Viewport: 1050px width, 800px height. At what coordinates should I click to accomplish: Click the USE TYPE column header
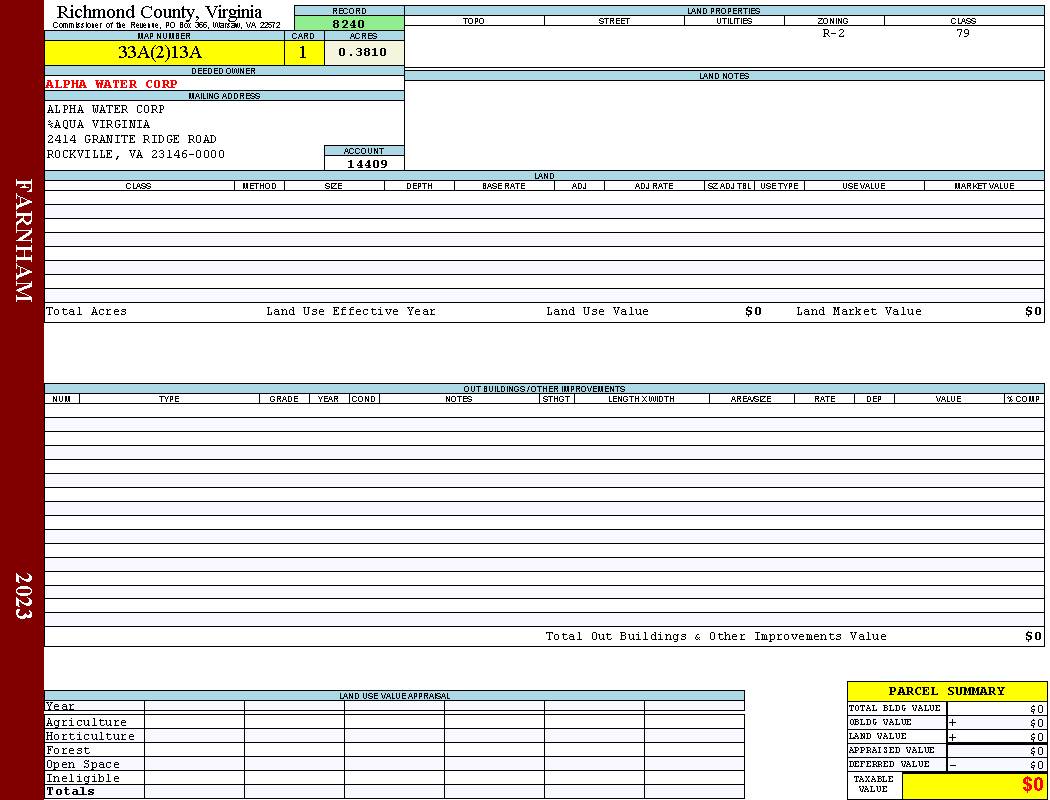[779, 186]
